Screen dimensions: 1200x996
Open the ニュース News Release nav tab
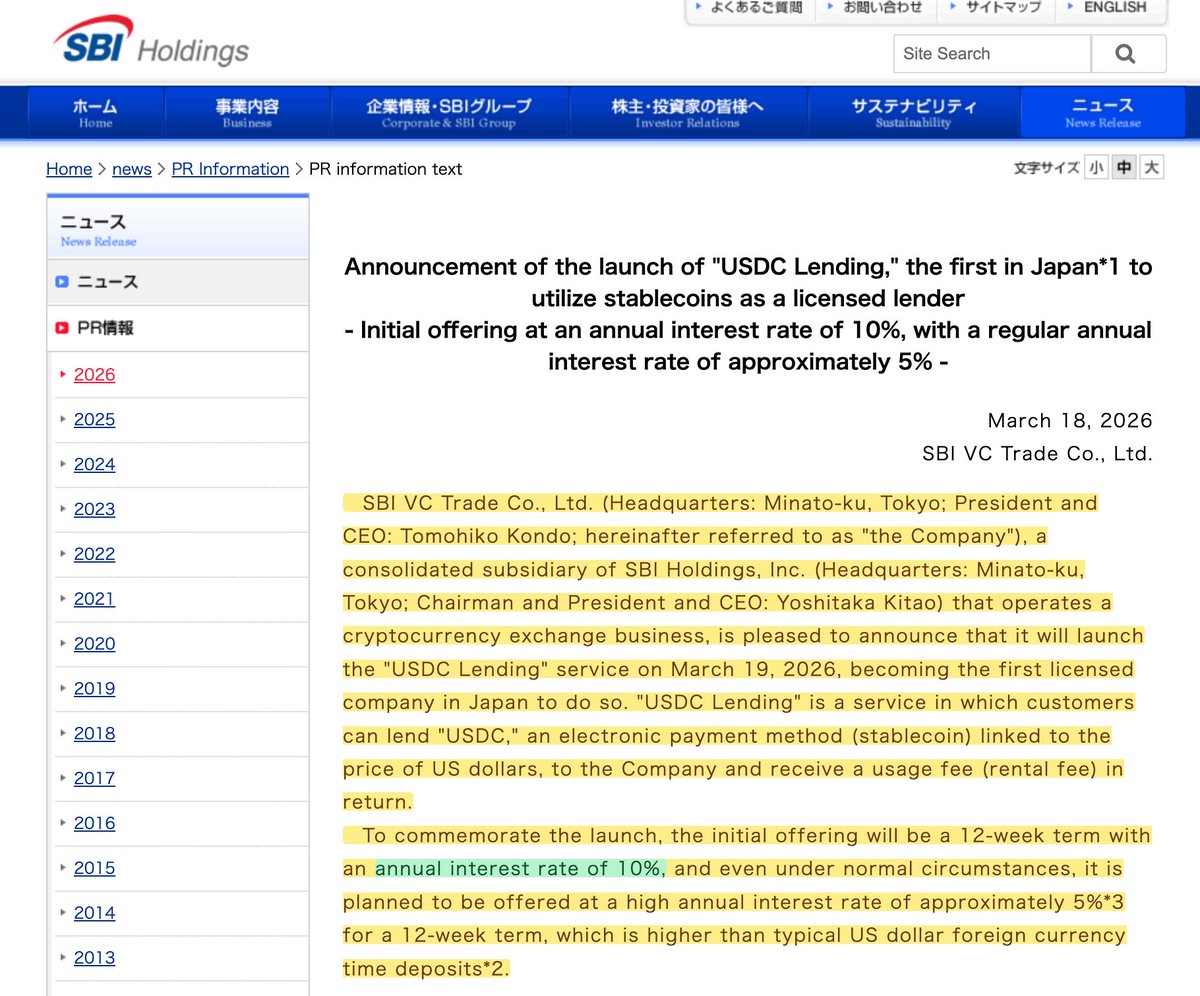point(1102,112)
